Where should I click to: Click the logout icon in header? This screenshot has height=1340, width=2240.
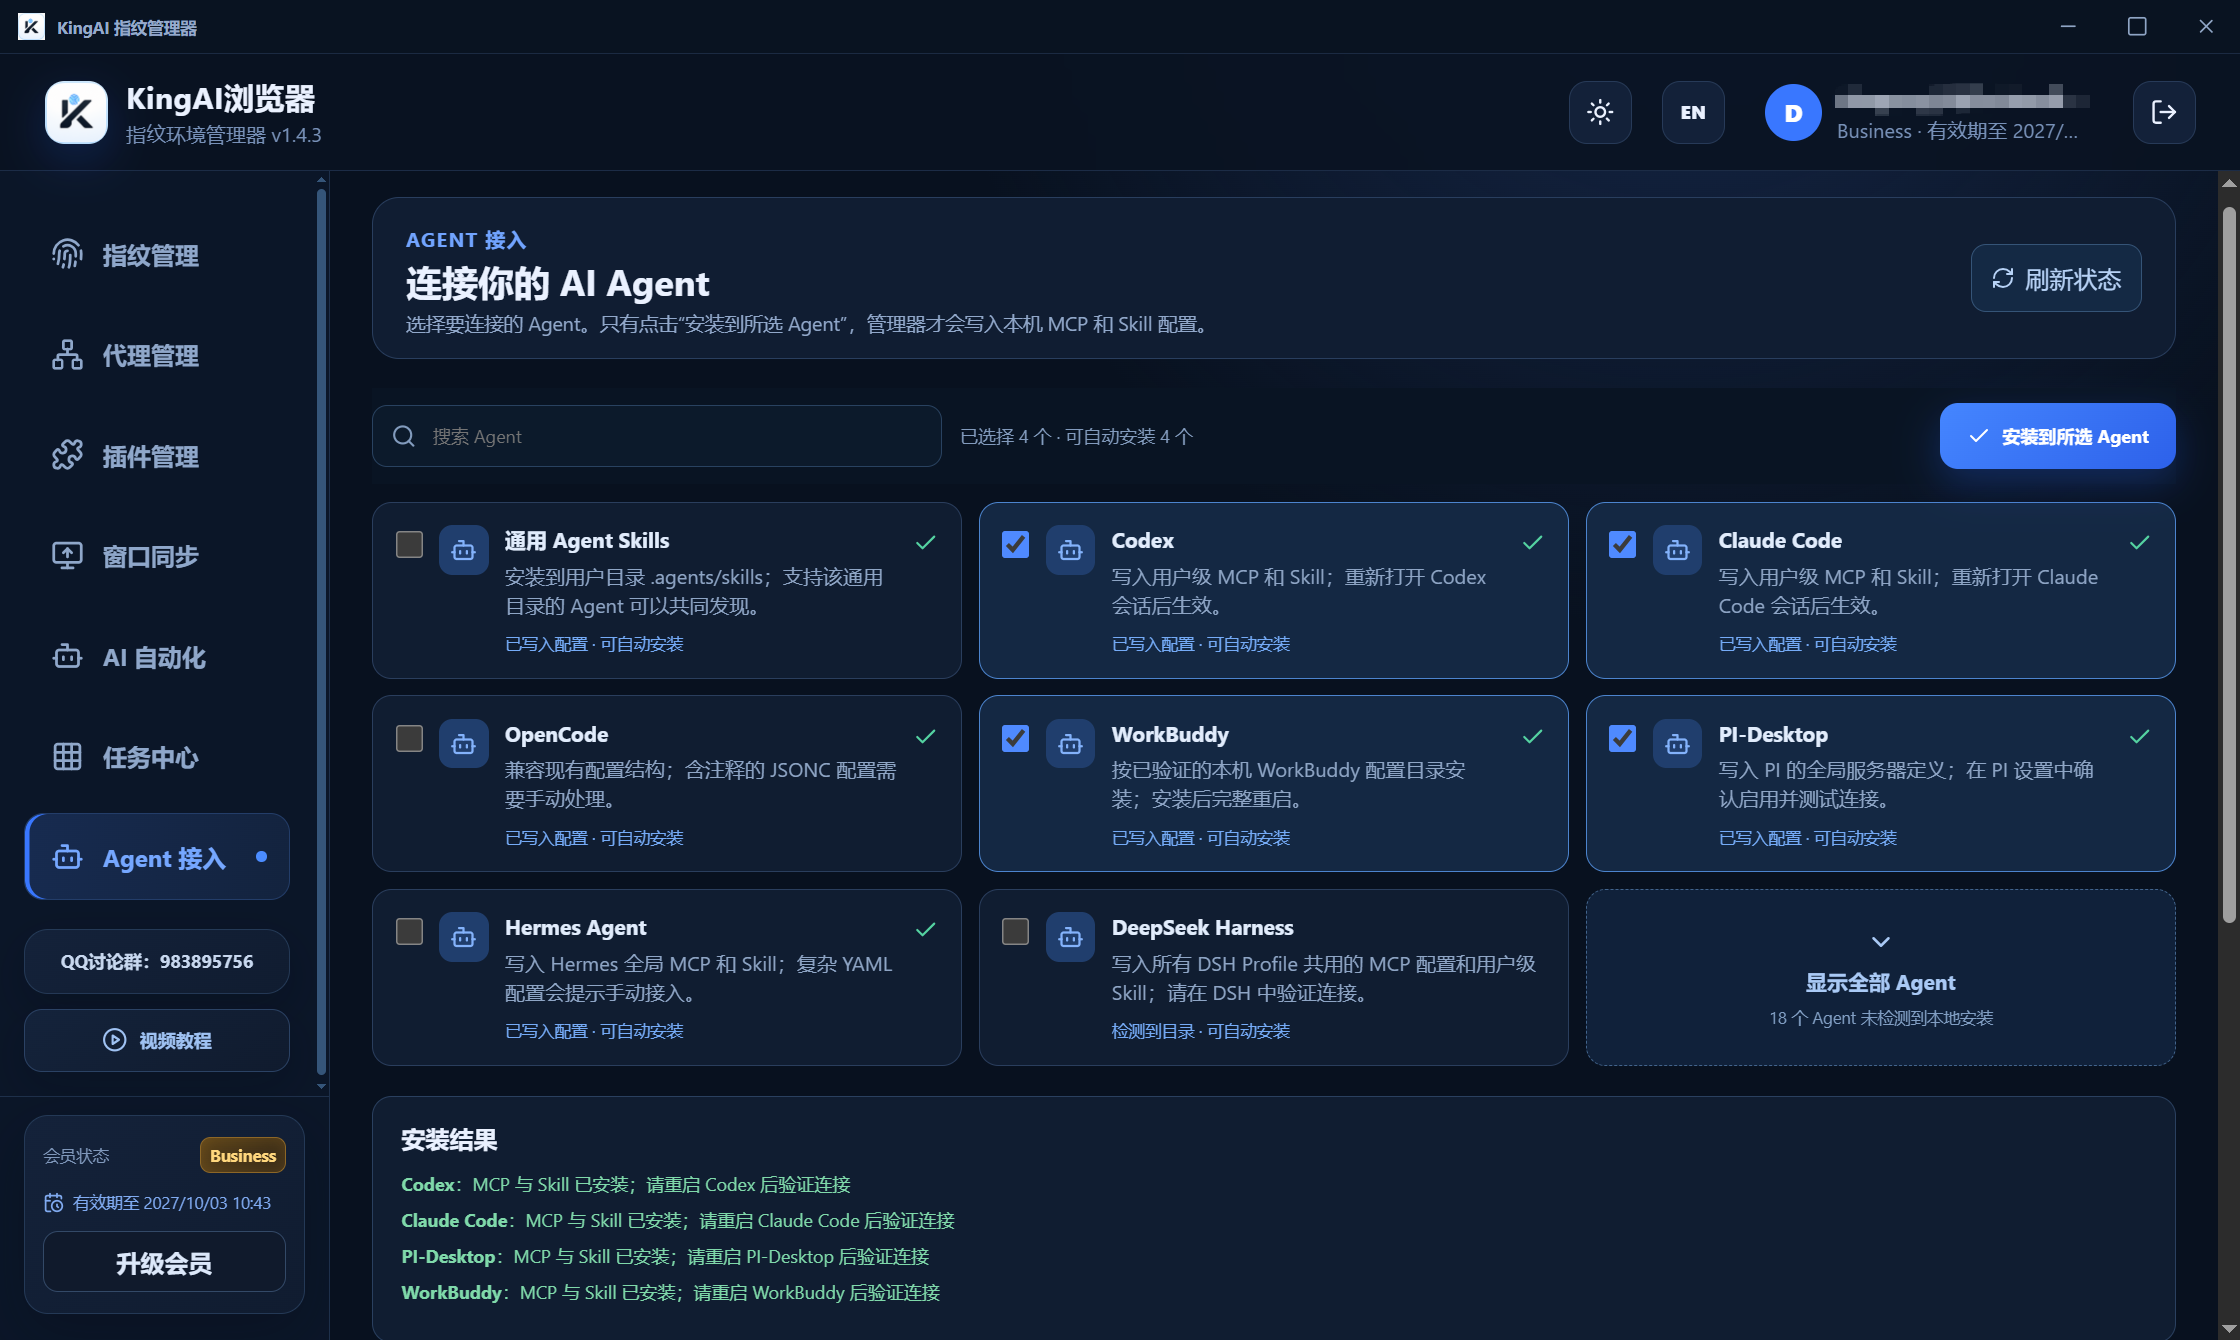coord(2164,112)
